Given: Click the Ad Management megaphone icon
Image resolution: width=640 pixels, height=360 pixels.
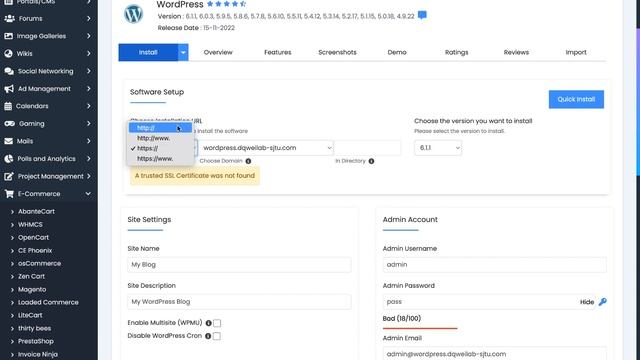Looking at the screenshot, I should click(x=9, y=89).
